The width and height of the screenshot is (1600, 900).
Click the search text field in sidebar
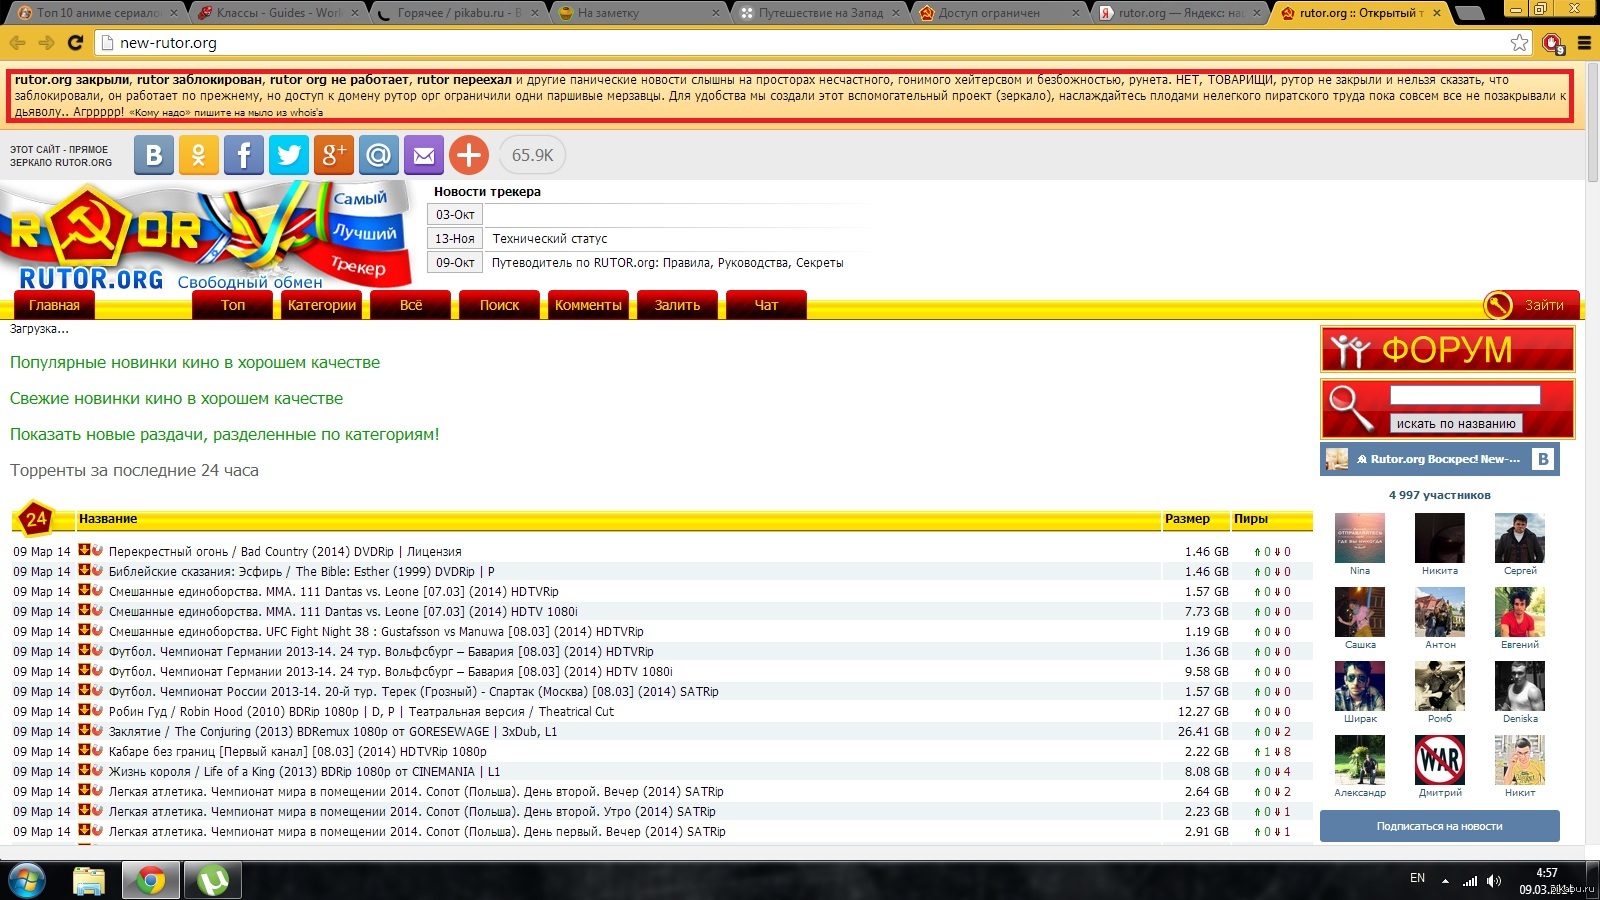point(1465,395)
